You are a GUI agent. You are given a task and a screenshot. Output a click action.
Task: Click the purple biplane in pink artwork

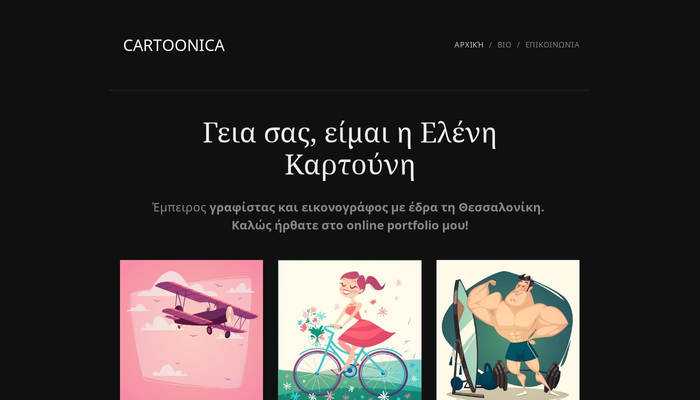point(206,309)
